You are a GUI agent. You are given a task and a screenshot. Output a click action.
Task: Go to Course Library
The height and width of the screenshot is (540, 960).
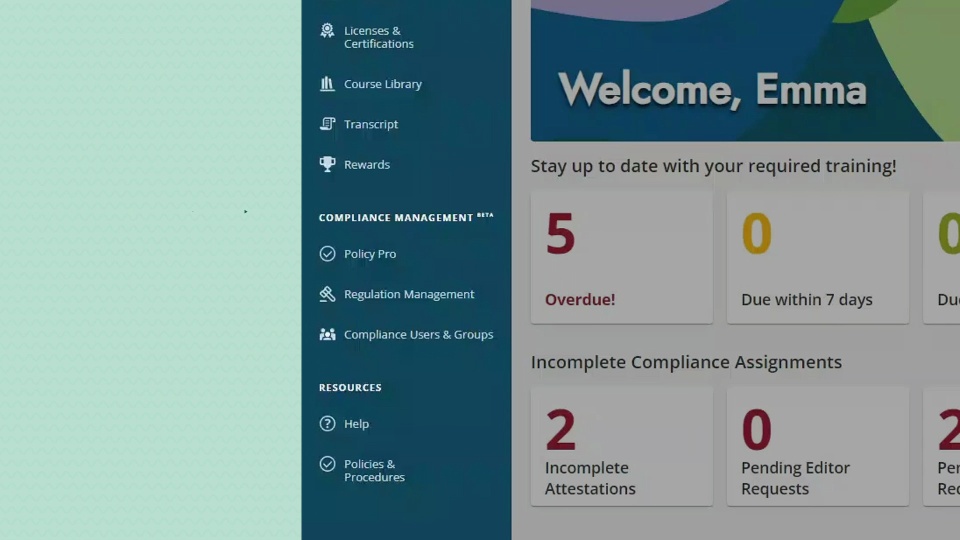[x=383, y=84]
